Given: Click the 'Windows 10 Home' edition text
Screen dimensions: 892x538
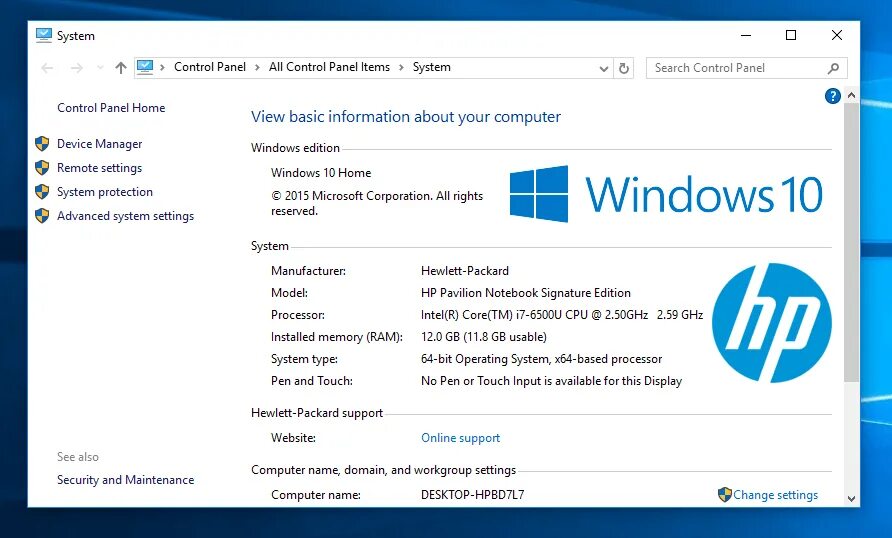Looking at the screenshot, I should click(321, 173).
